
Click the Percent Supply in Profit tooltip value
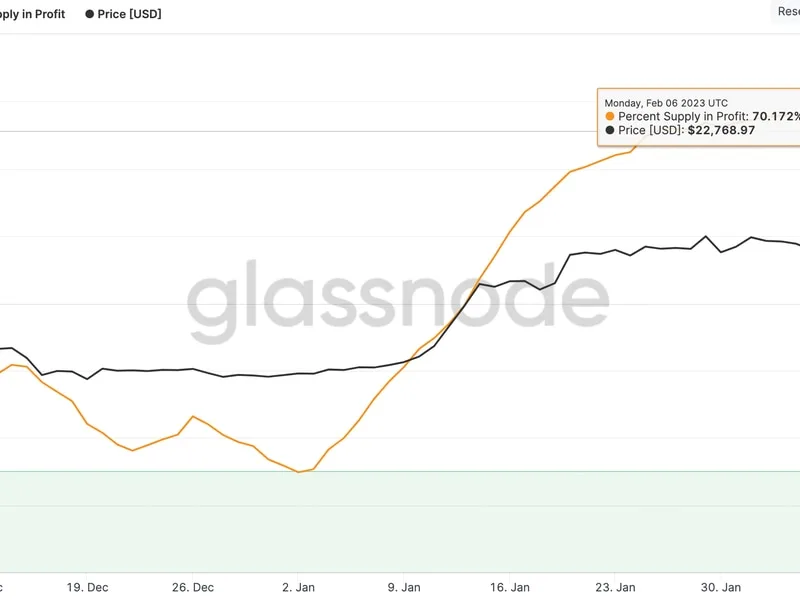click(x=776, y=116)
